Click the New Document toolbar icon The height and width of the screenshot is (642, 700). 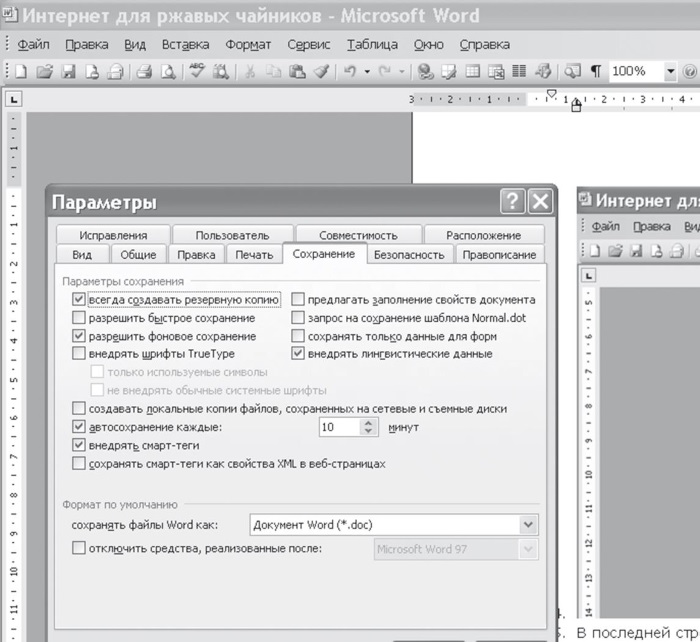tap(22, 72)
